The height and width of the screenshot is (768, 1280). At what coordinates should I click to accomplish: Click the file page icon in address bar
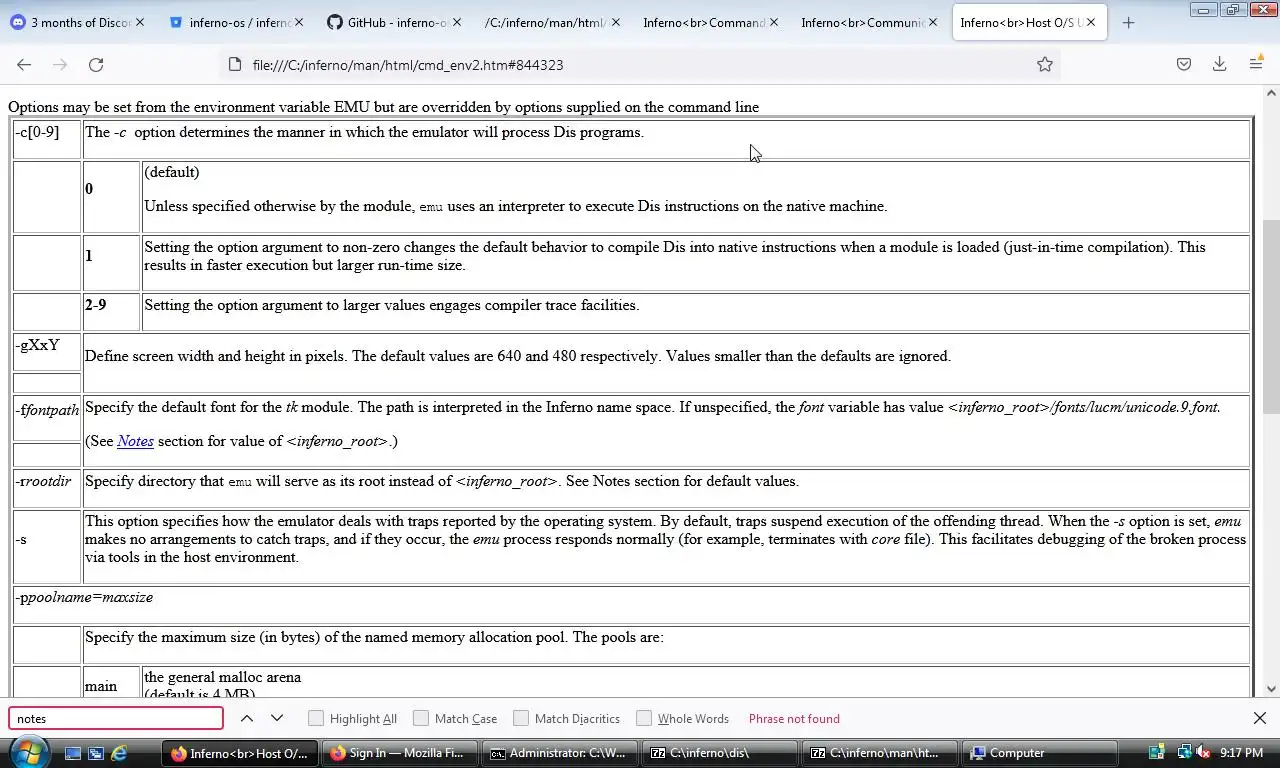235,64
